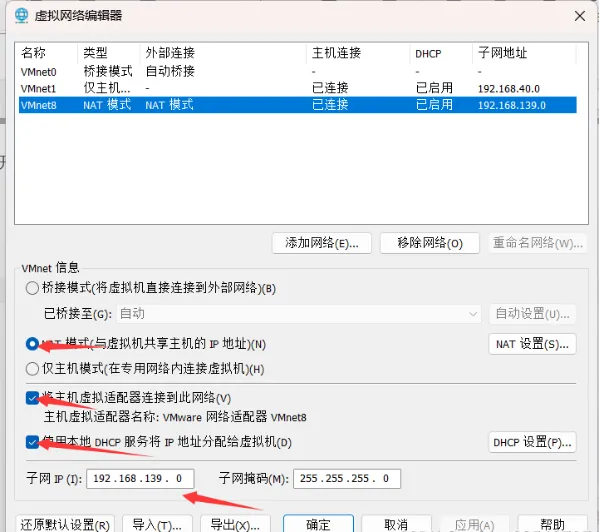Click 仅主机... type cell of VMnet1

pos(107,88)
